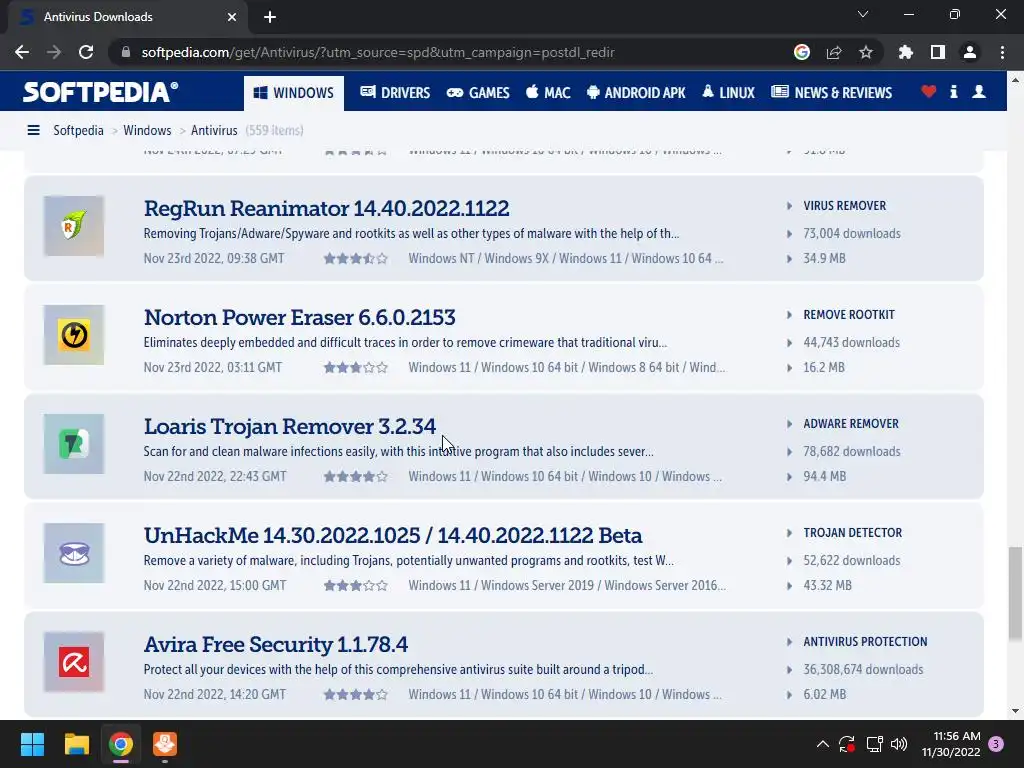Open the taskbar clock showing 11:56 AM
Screen dimensions: 1024x768
coord(951,744)
